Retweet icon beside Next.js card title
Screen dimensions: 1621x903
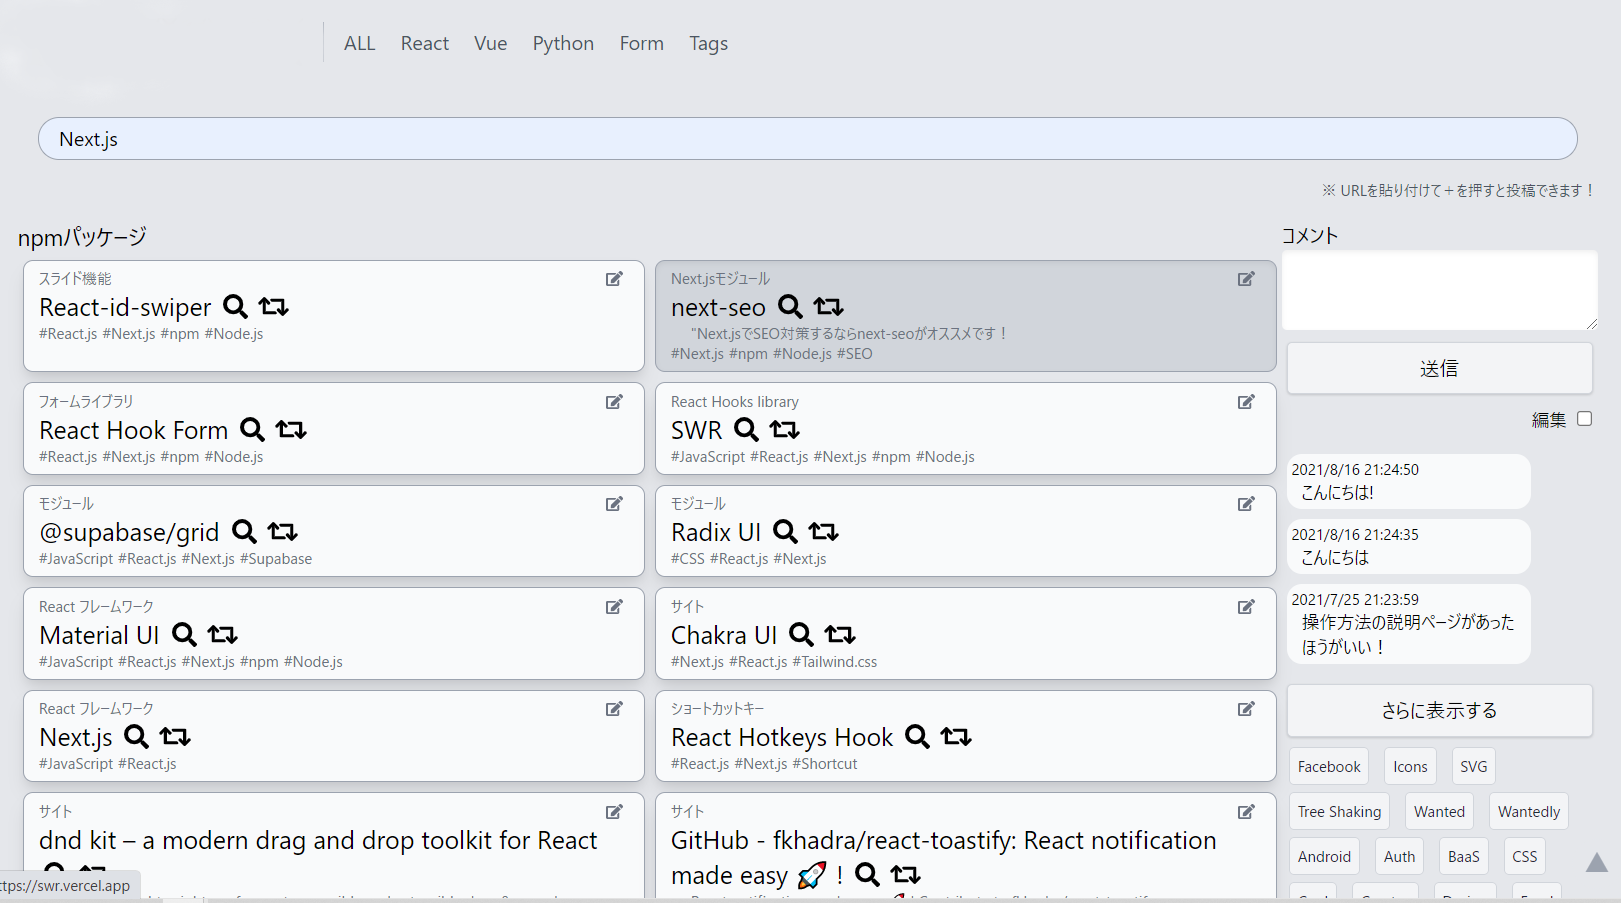click(x=175, y=736)
